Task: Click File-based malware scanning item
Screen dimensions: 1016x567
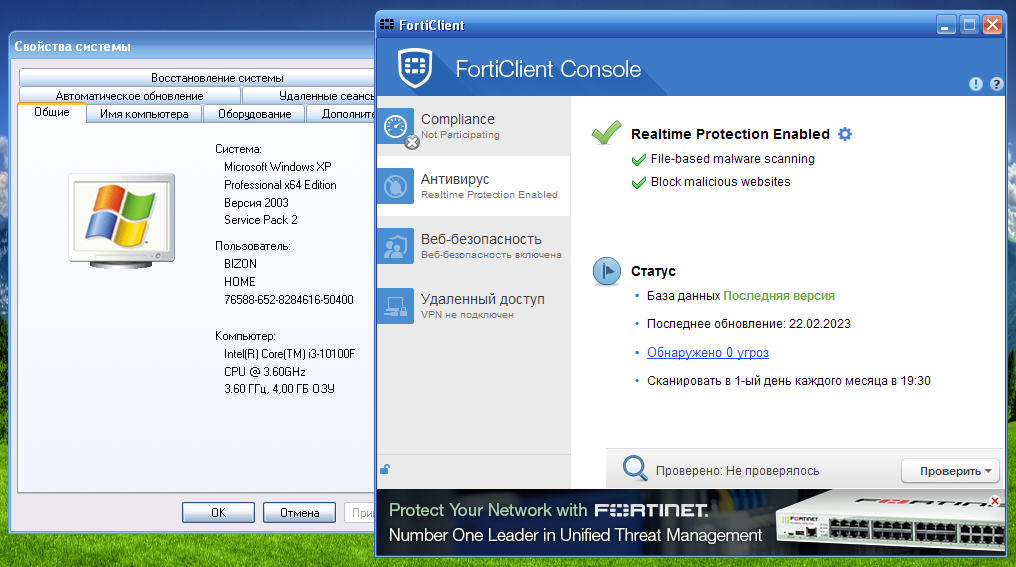Action: 733,159
